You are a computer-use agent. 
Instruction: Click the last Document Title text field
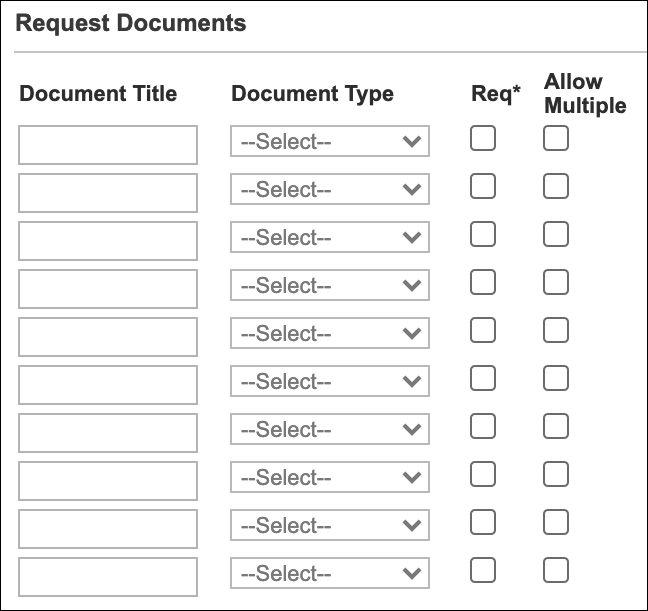[108, 577]
